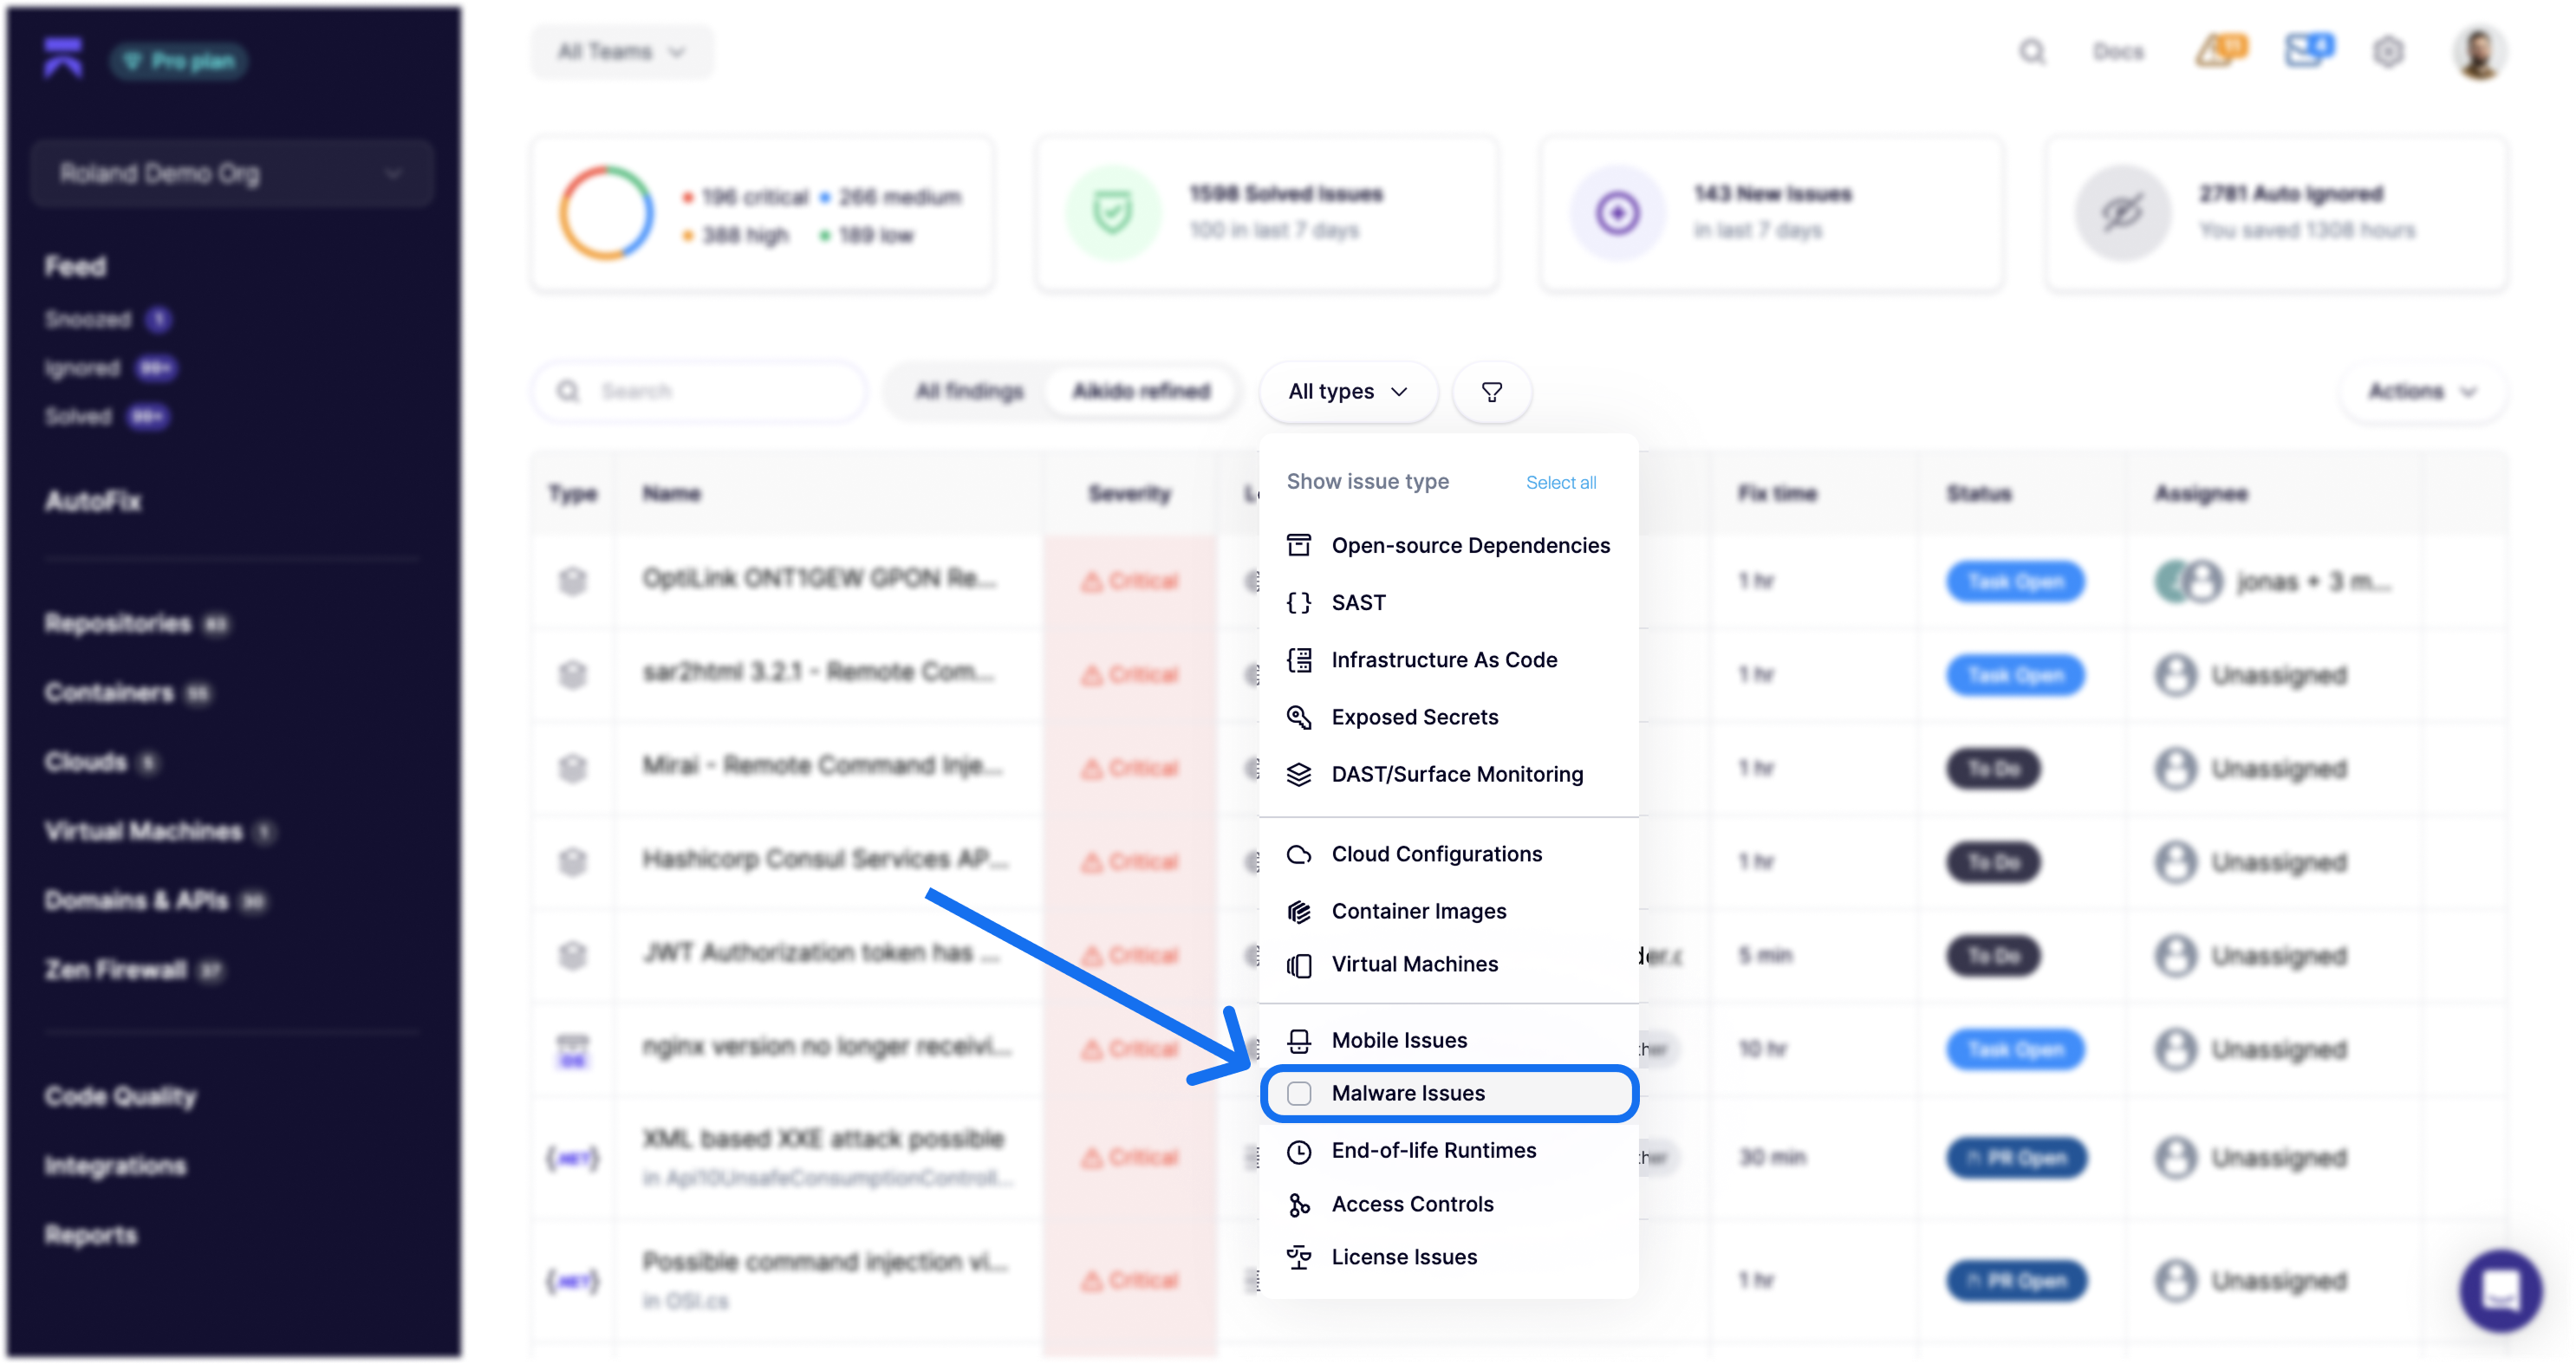Open the orange notifications icon

pos(2220,49)
